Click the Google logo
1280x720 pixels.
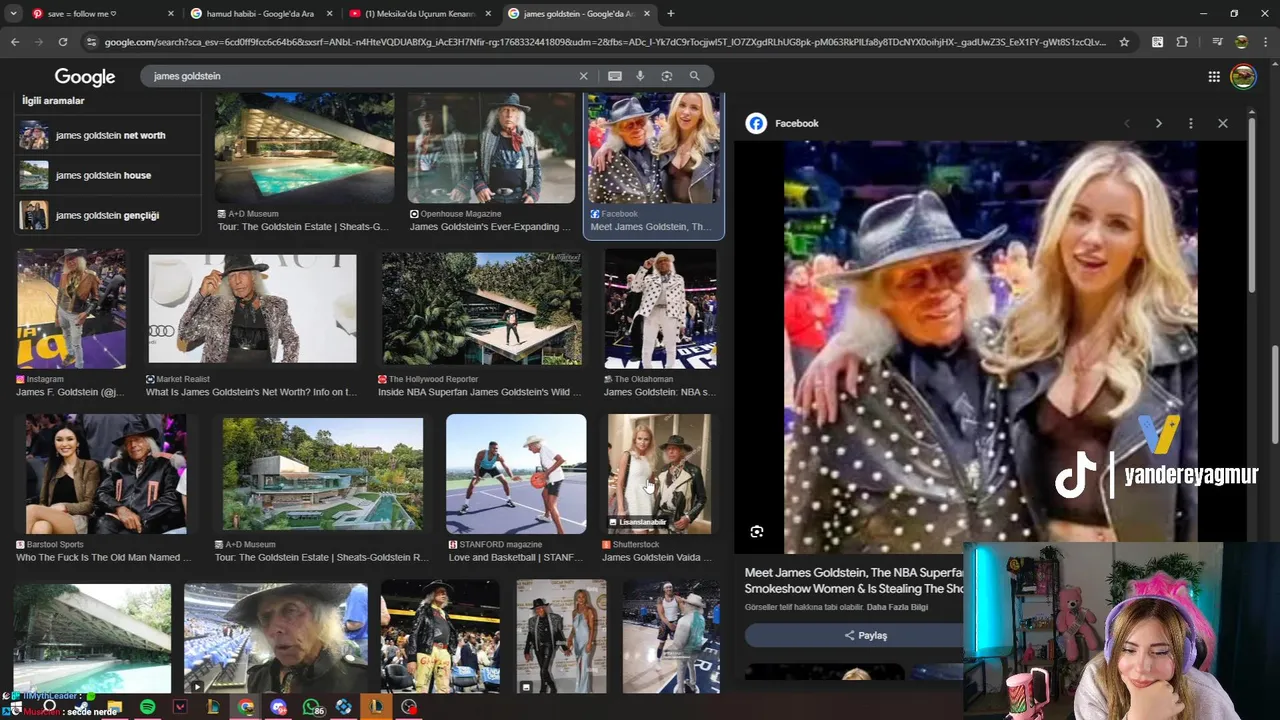(x=85, y=77)
